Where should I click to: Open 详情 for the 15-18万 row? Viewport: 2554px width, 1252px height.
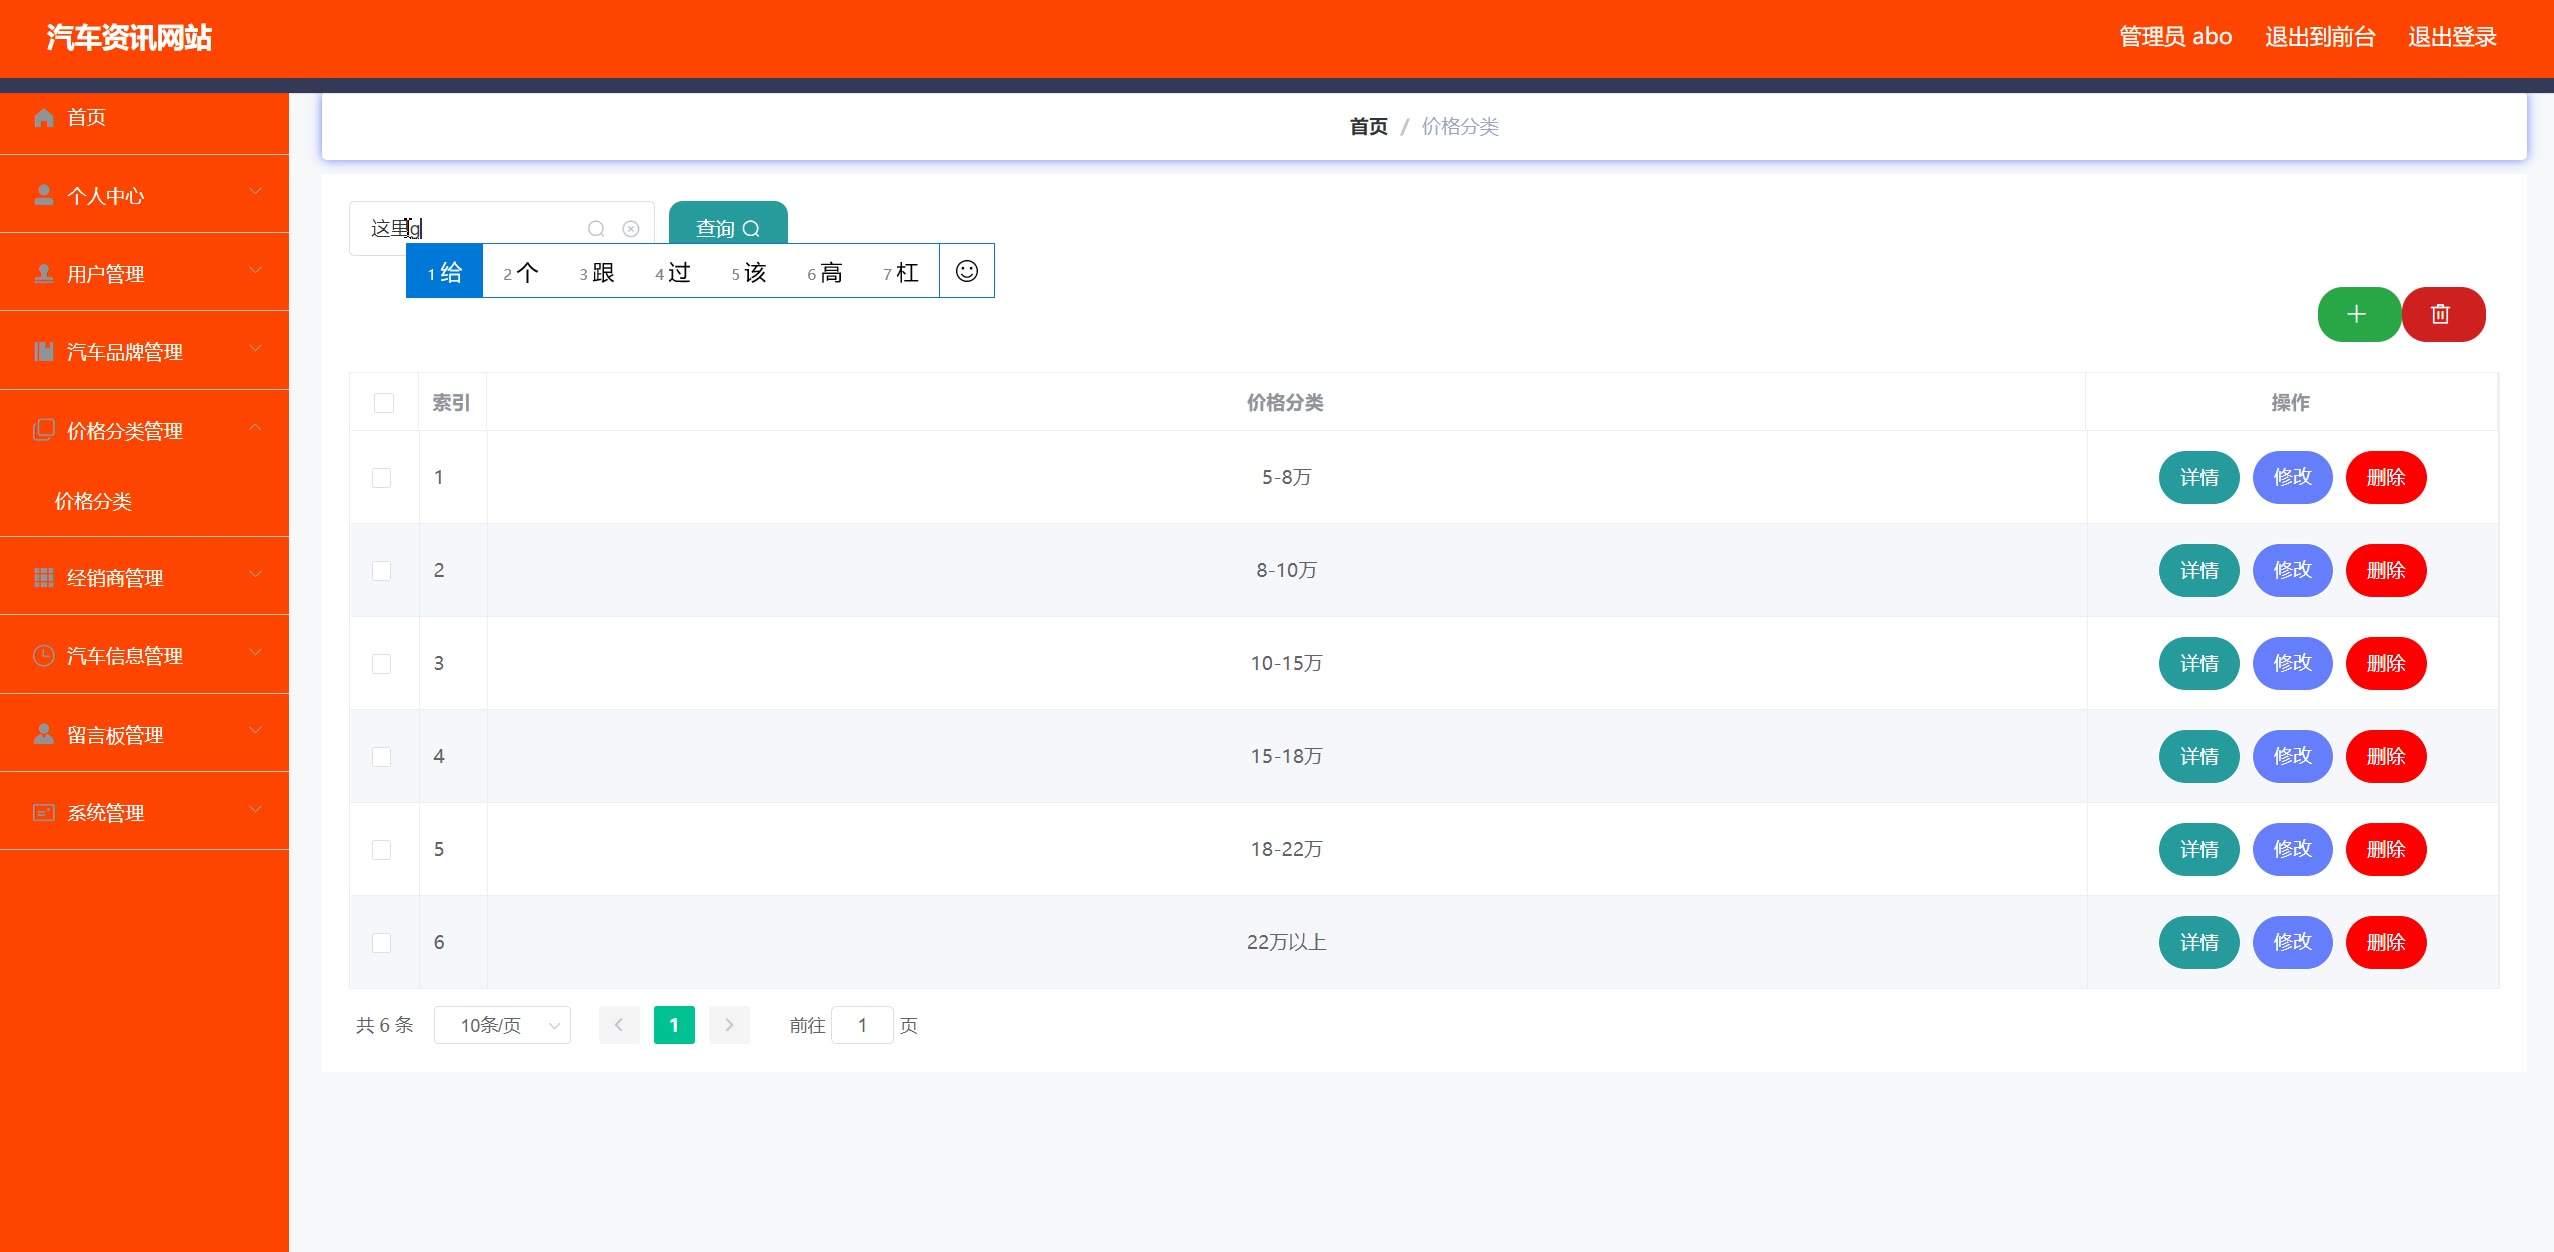(x=2199, y=756)
